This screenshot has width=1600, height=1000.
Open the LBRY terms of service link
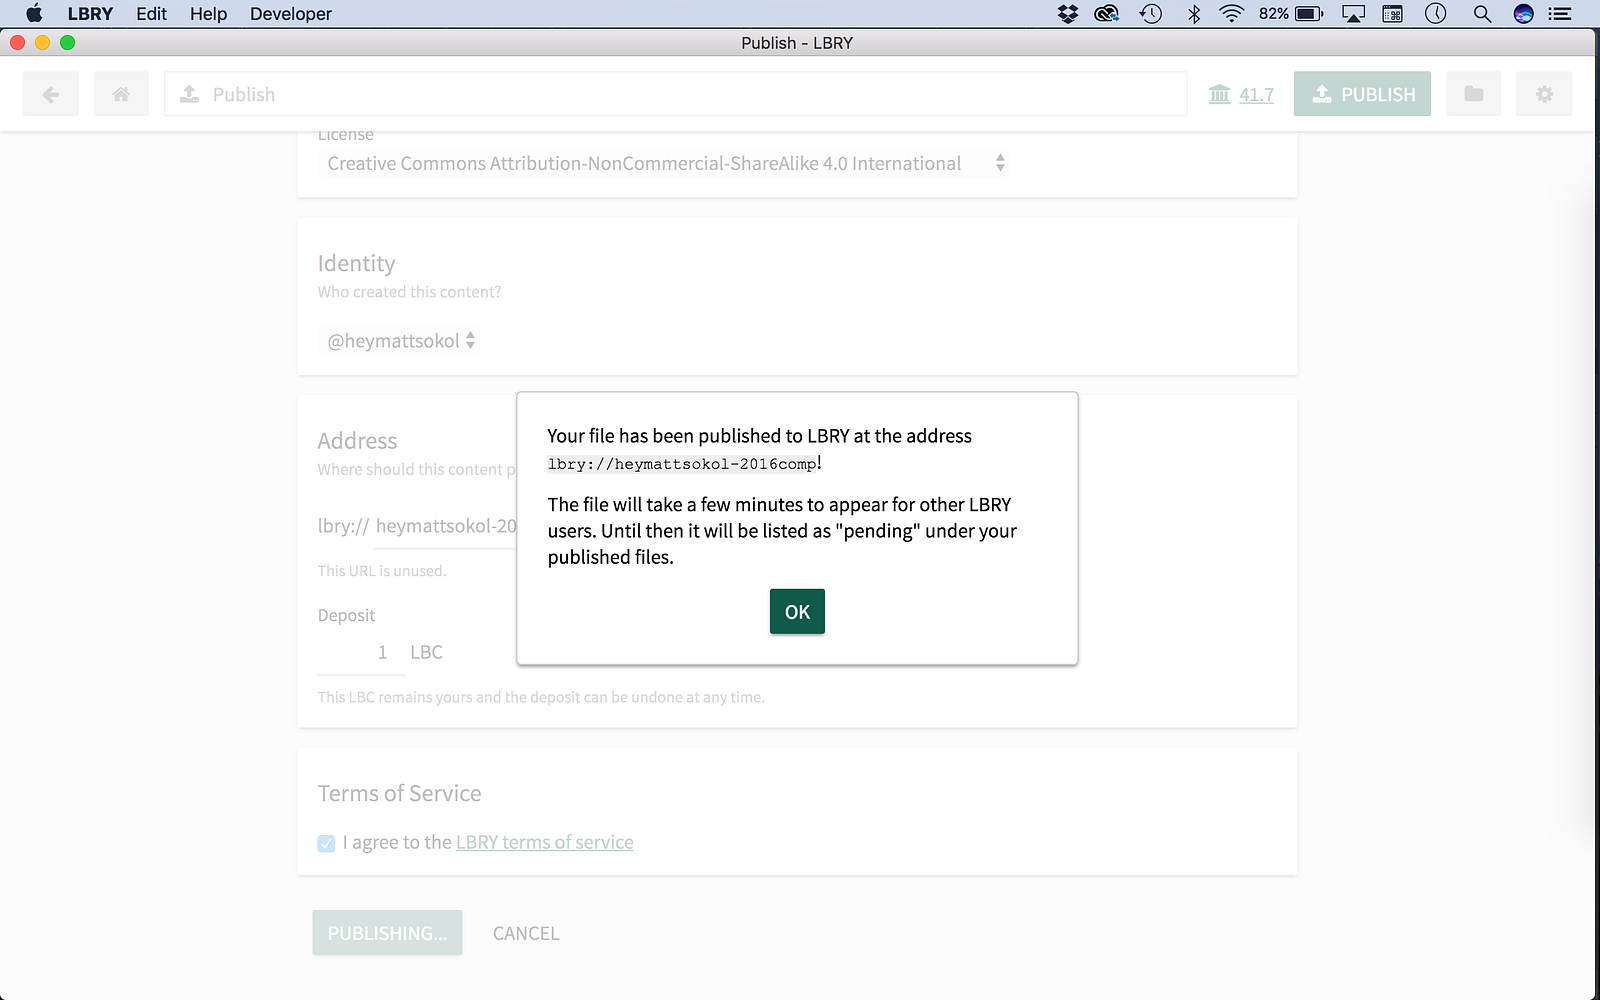(x=545, y=842)
